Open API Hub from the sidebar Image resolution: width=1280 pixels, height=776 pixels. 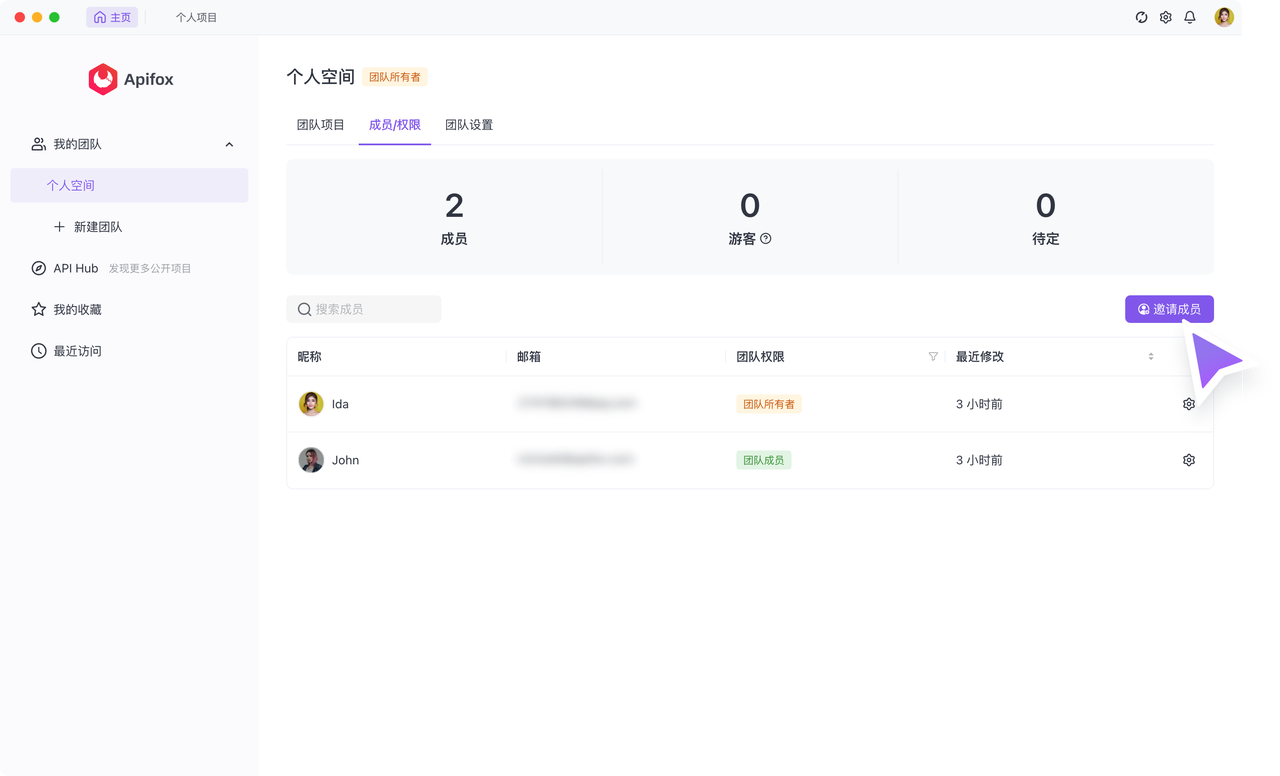[x=75, y=268]
